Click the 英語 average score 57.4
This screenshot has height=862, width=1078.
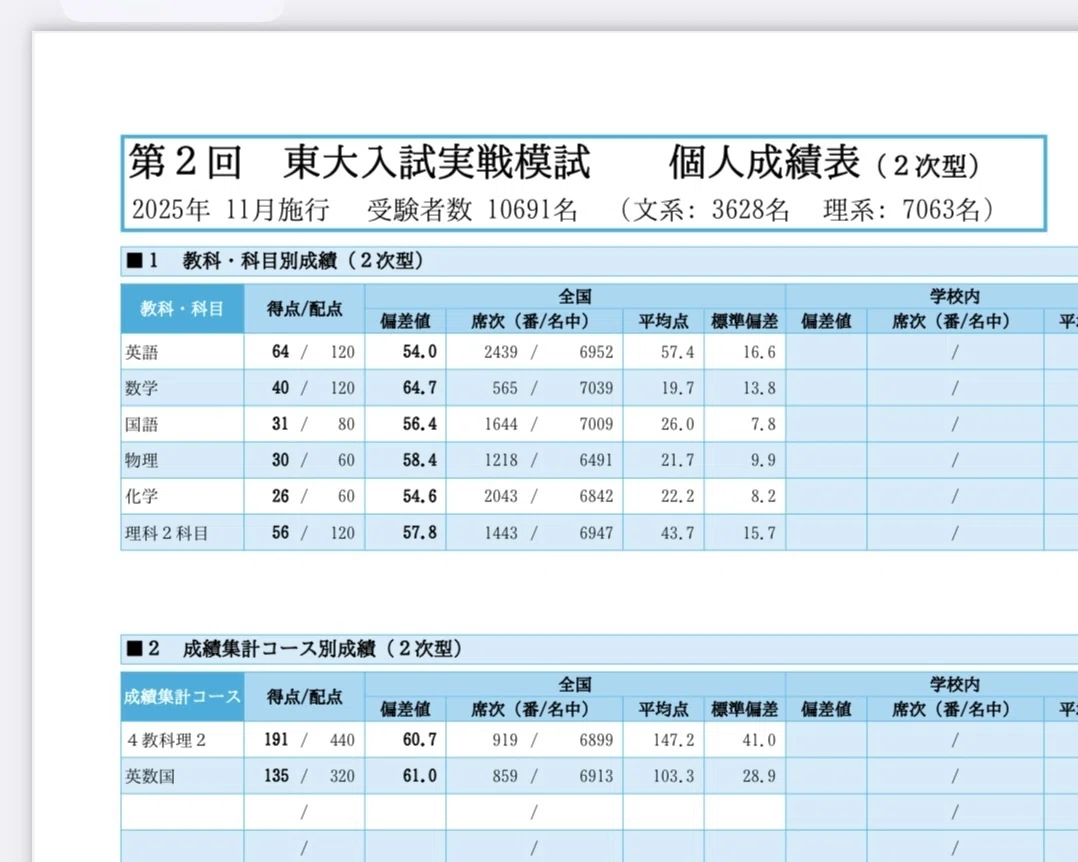[x=678, y=352]
